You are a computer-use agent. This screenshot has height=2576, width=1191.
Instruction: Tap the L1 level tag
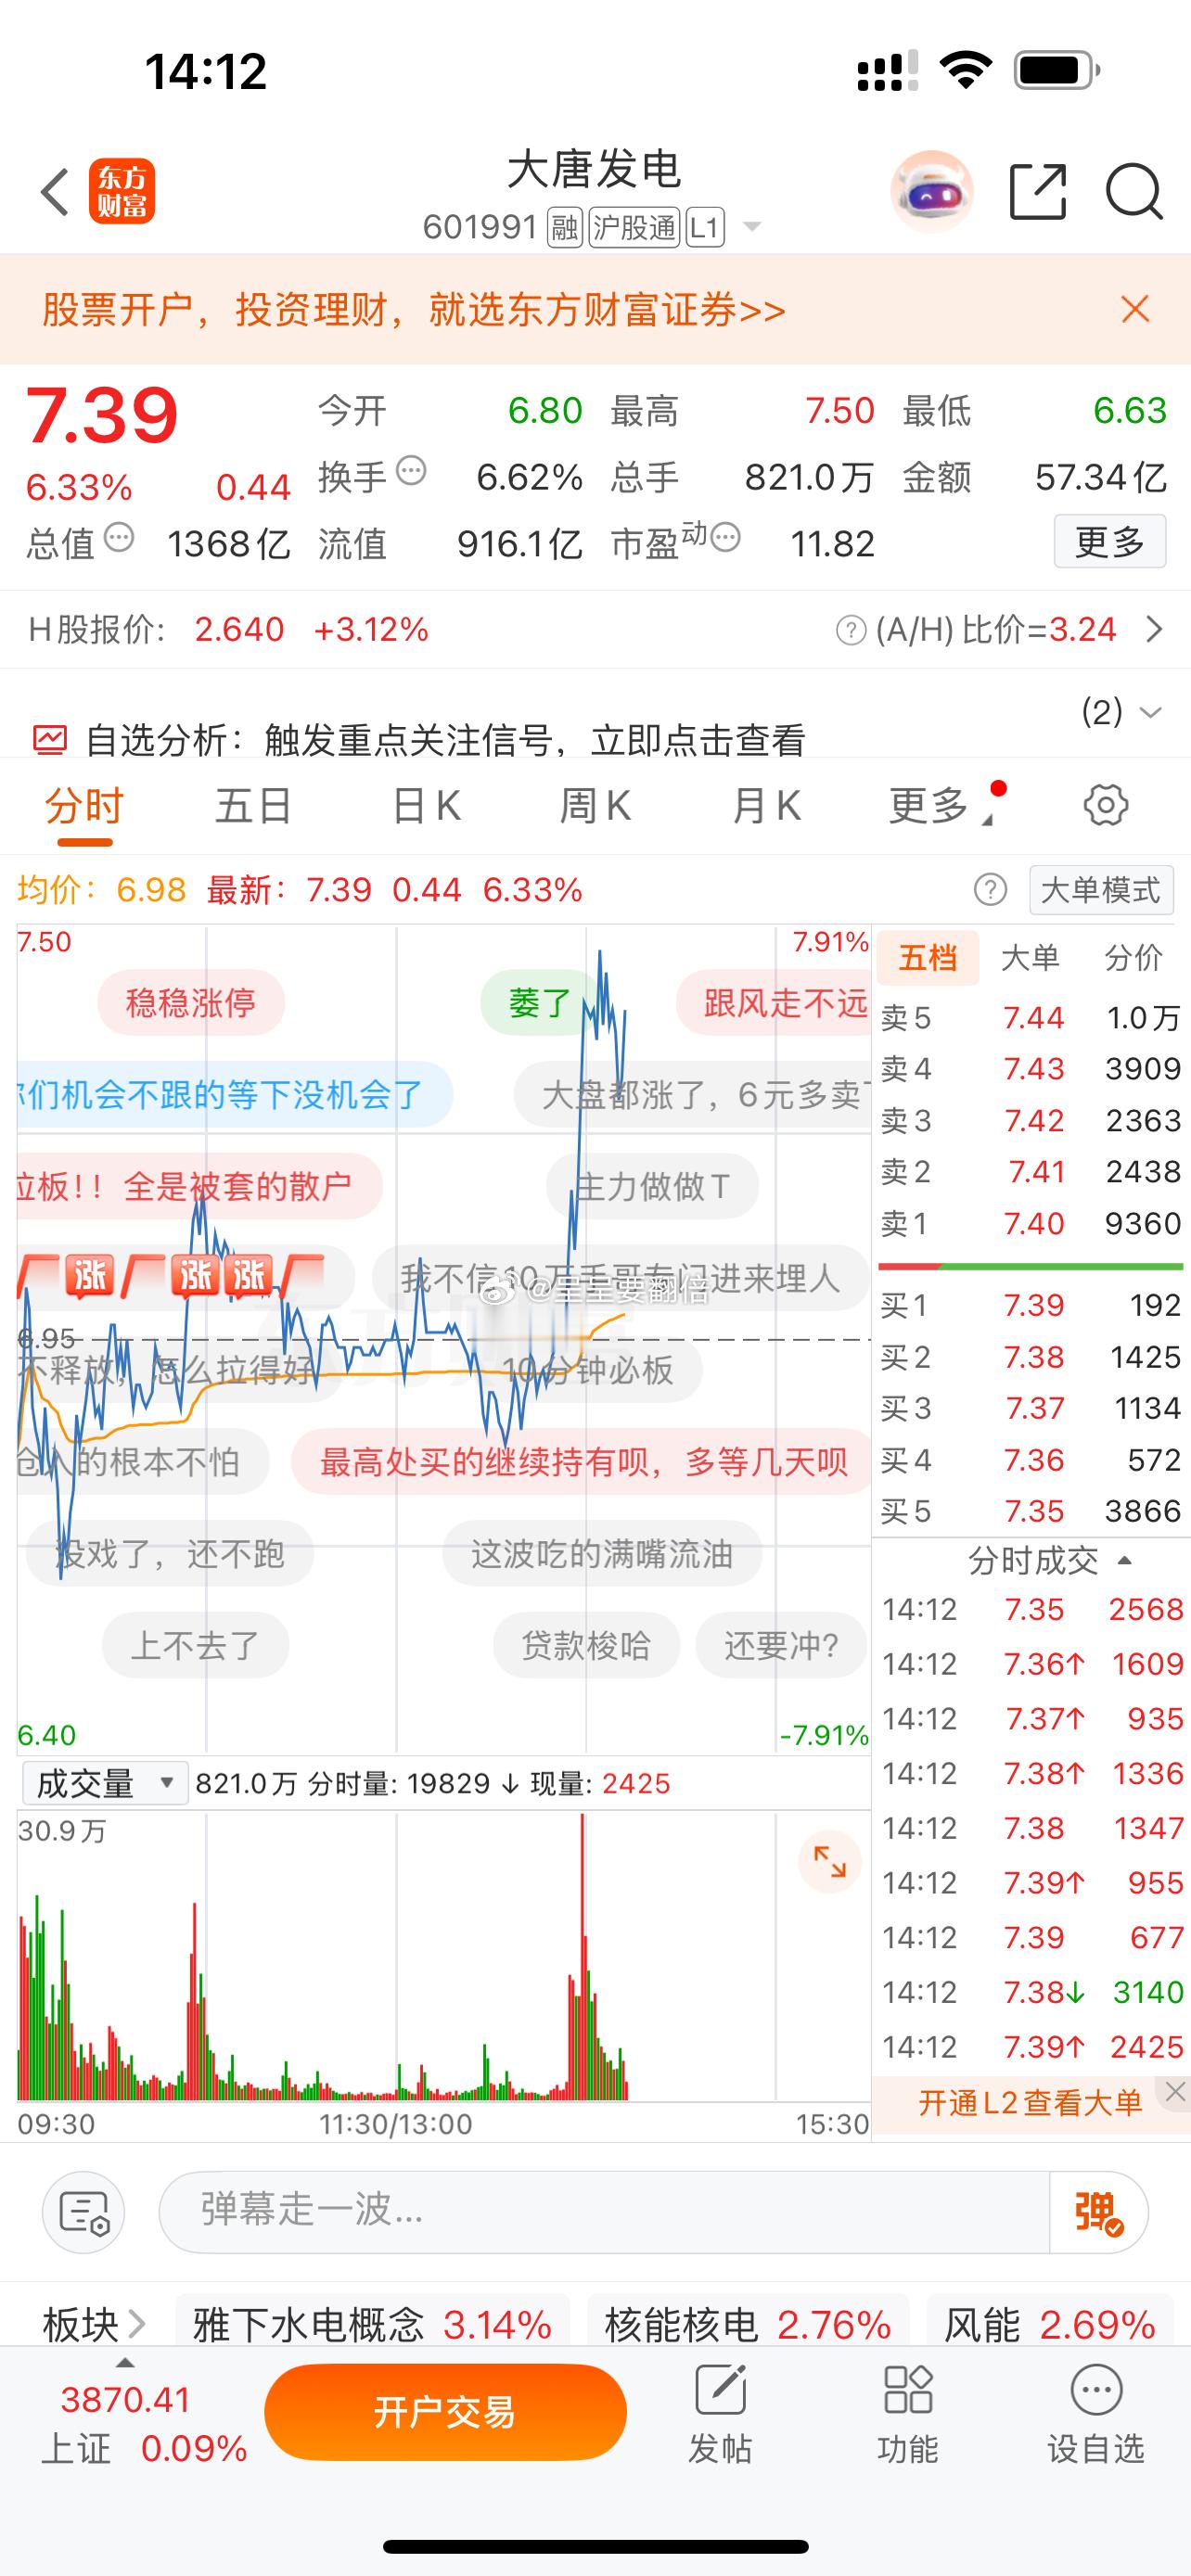click(x=704, y=228)
